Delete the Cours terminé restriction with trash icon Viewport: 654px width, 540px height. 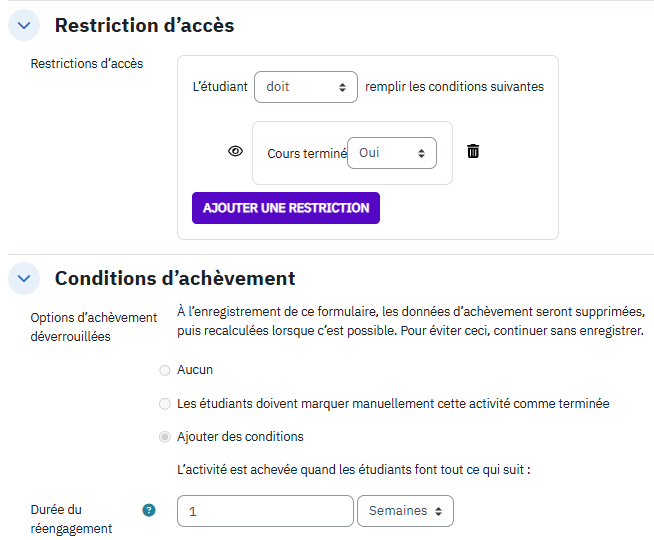473,152
